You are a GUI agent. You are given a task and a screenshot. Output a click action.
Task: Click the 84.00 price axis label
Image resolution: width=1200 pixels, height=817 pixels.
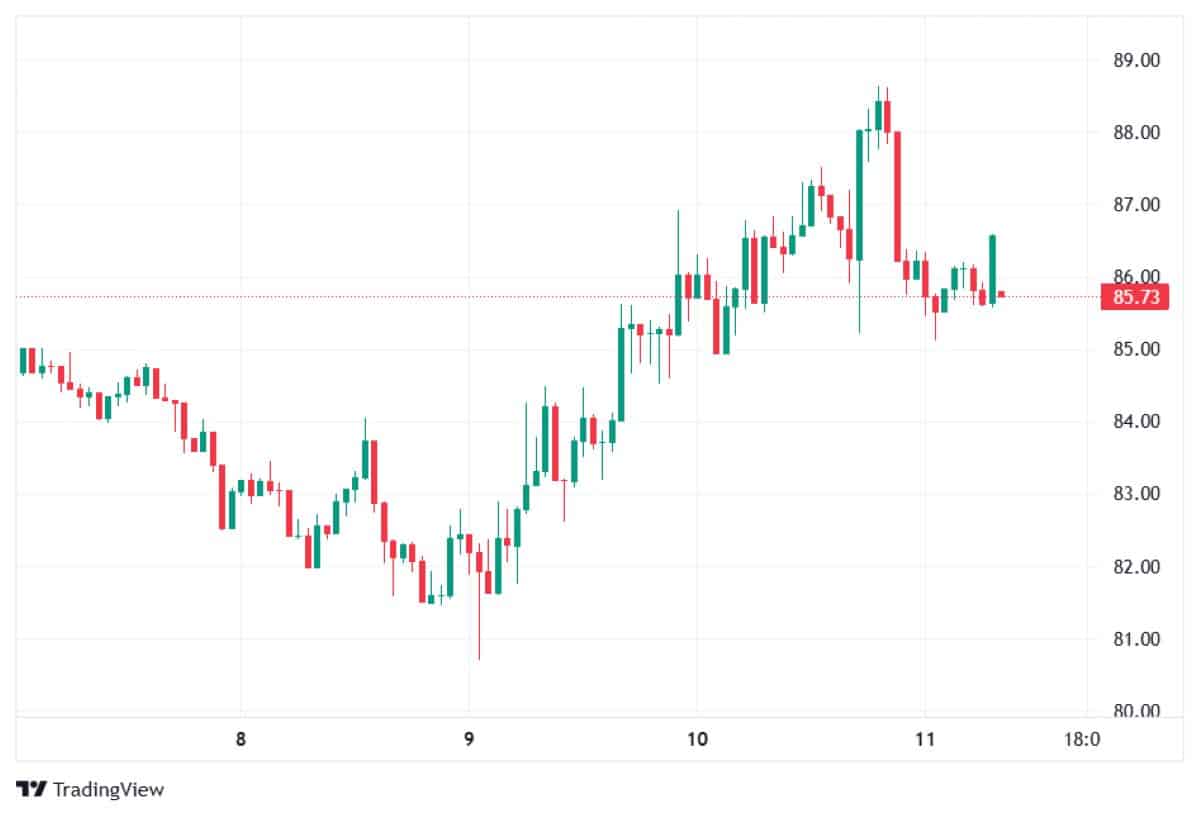(x=1136, y=421)
